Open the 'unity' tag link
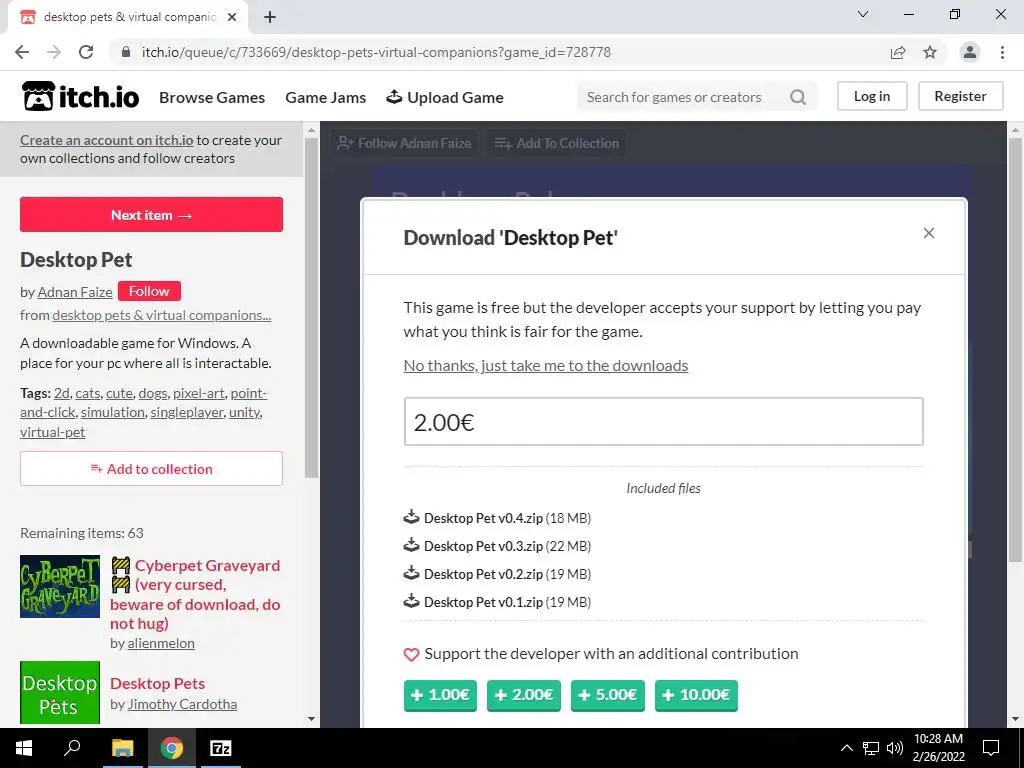Viewport: 1024px width, 768px height. click(244, 413)
